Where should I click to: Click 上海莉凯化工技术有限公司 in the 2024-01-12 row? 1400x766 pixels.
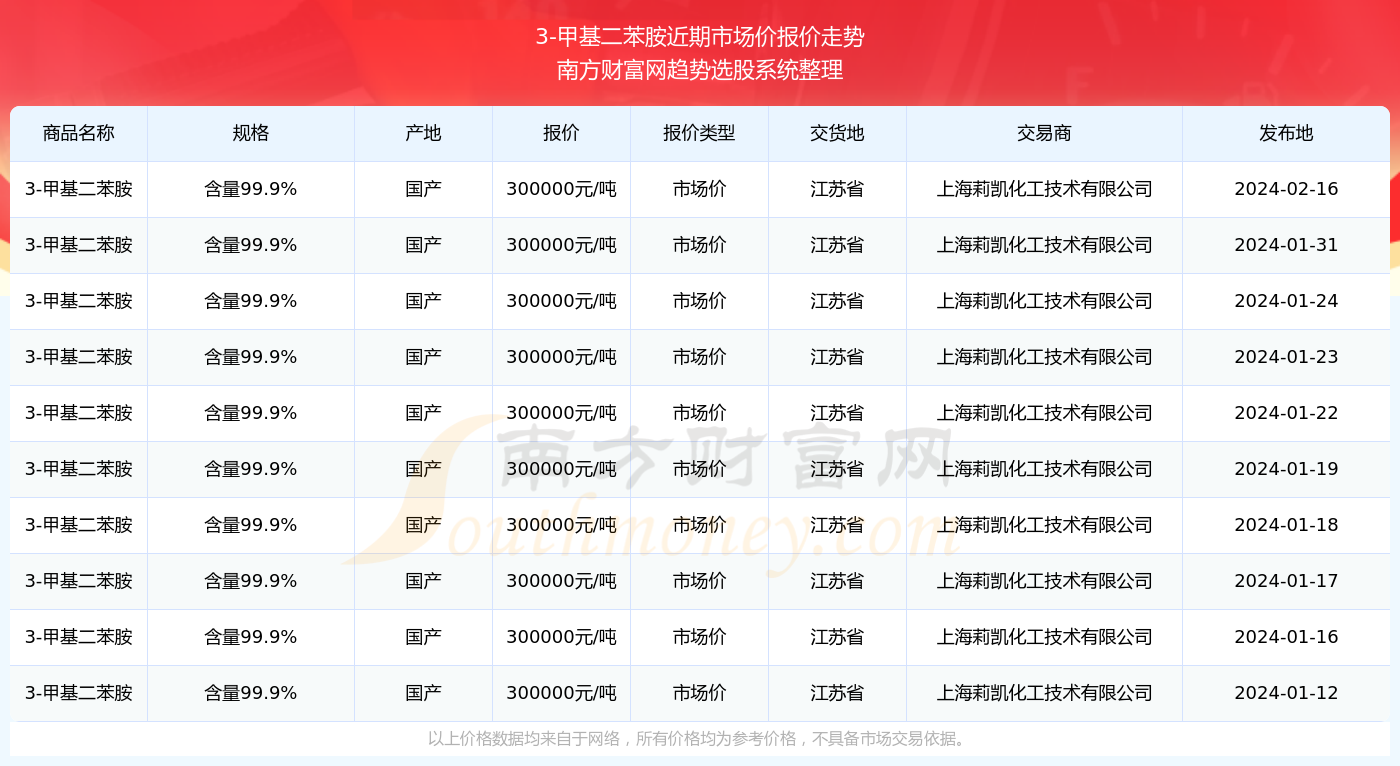[1044, 693]
